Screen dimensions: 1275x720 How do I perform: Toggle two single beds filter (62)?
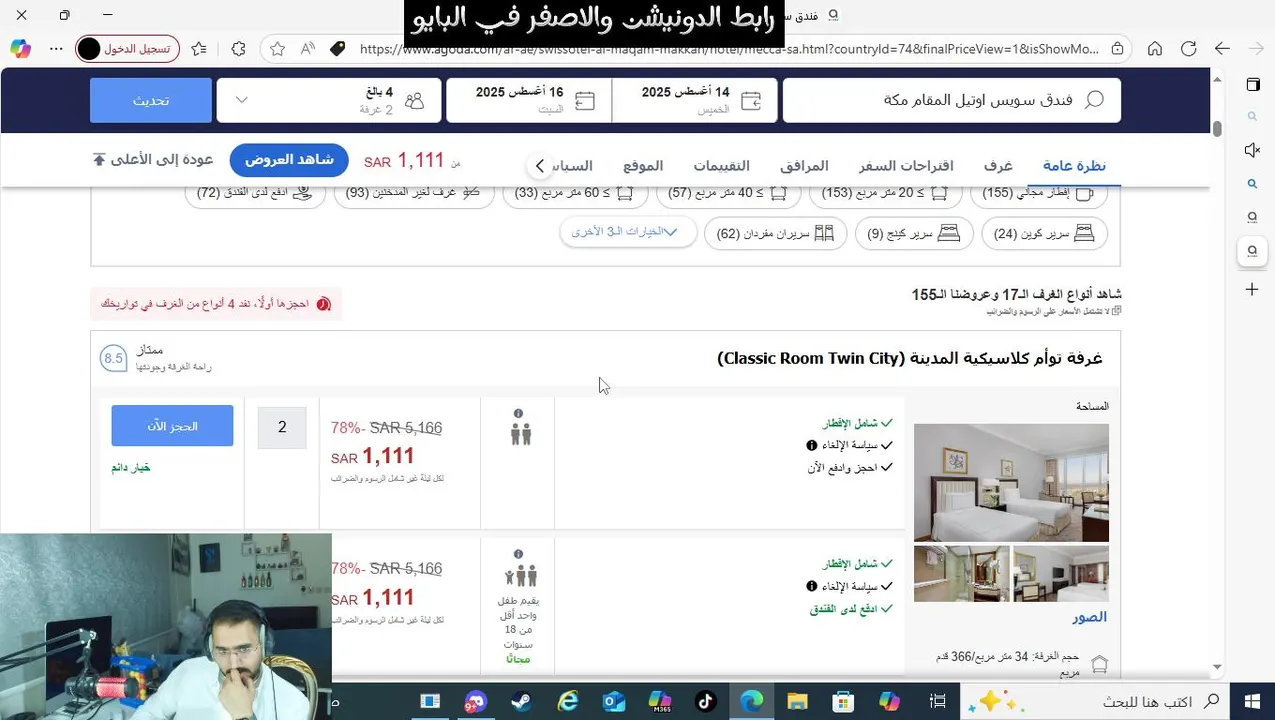pyautogui.click(x=776, y=233)
